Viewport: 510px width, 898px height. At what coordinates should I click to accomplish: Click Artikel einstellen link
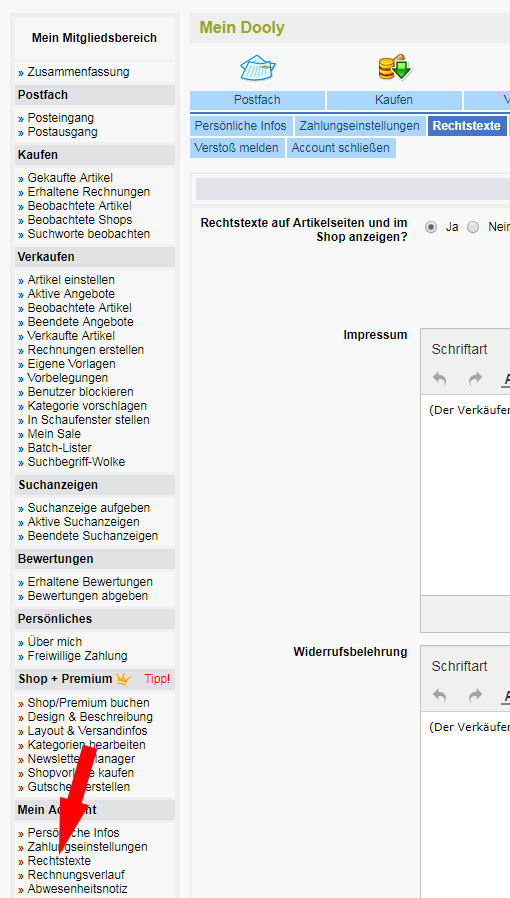(71, 280)
